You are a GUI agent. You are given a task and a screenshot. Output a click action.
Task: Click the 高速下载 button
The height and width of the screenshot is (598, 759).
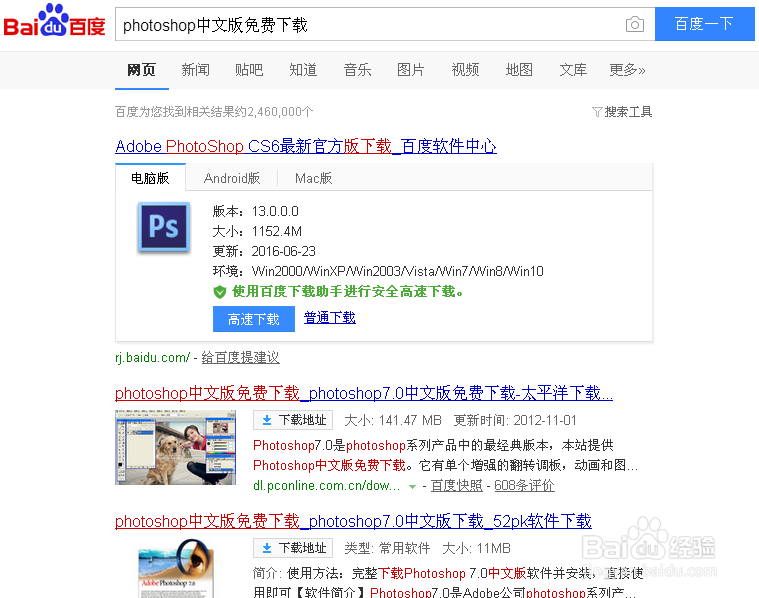[x=254, y=319]
